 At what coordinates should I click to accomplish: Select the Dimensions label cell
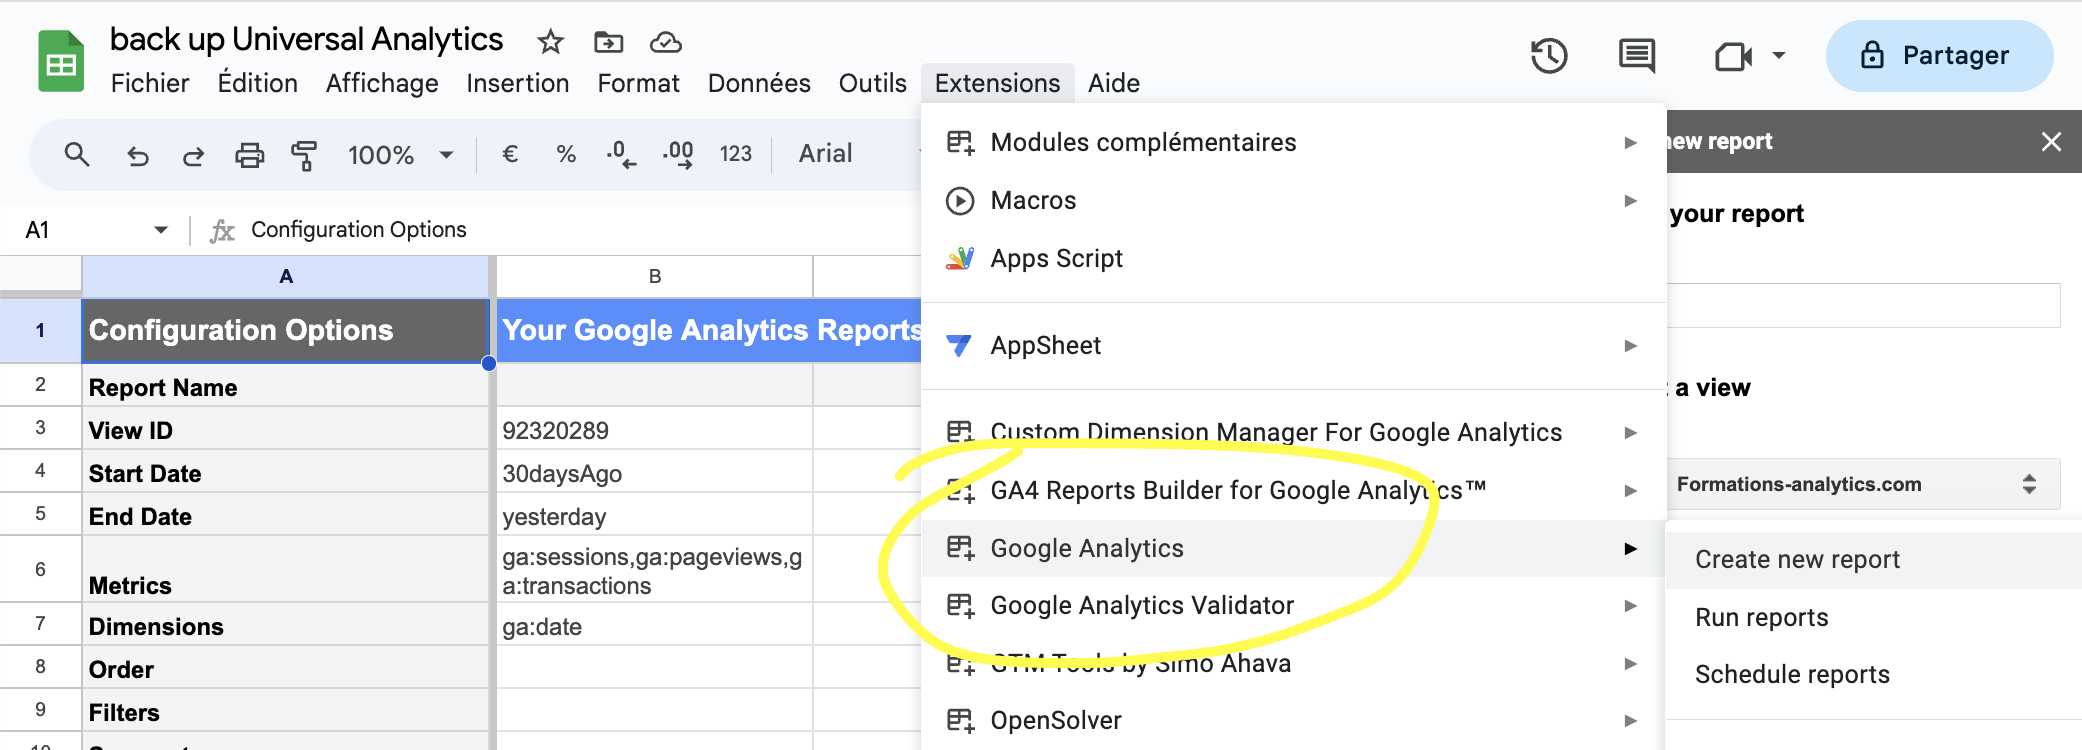pos(286,626)
